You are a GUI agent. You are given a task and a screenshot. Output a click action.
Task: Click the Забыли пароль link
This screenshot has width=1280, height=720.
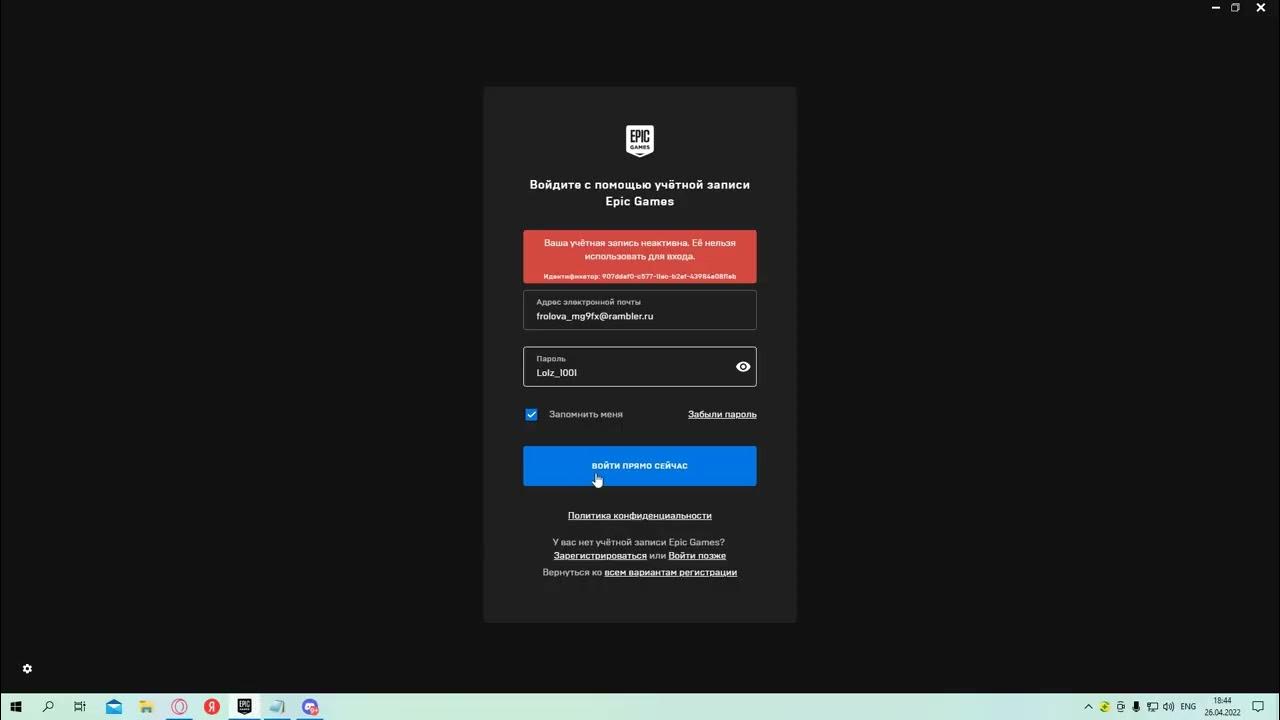(722, 414)
